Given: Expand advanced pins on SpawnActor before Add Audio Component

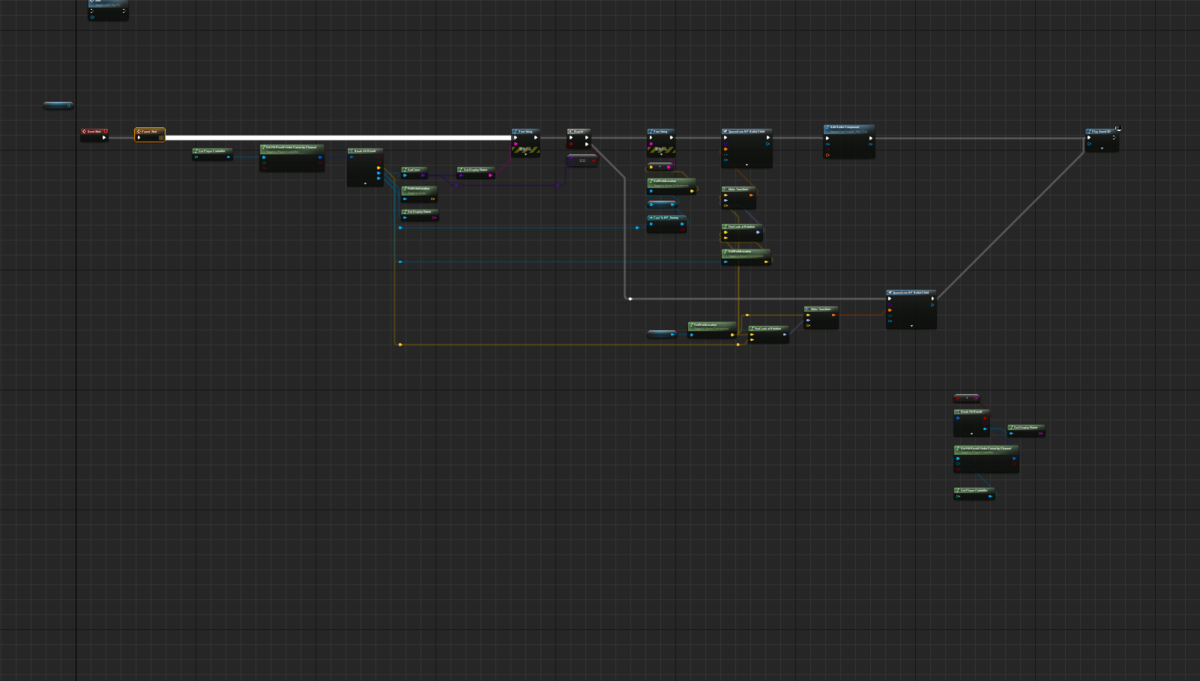Looking at the screenshot, I should (x=747, y=164).
